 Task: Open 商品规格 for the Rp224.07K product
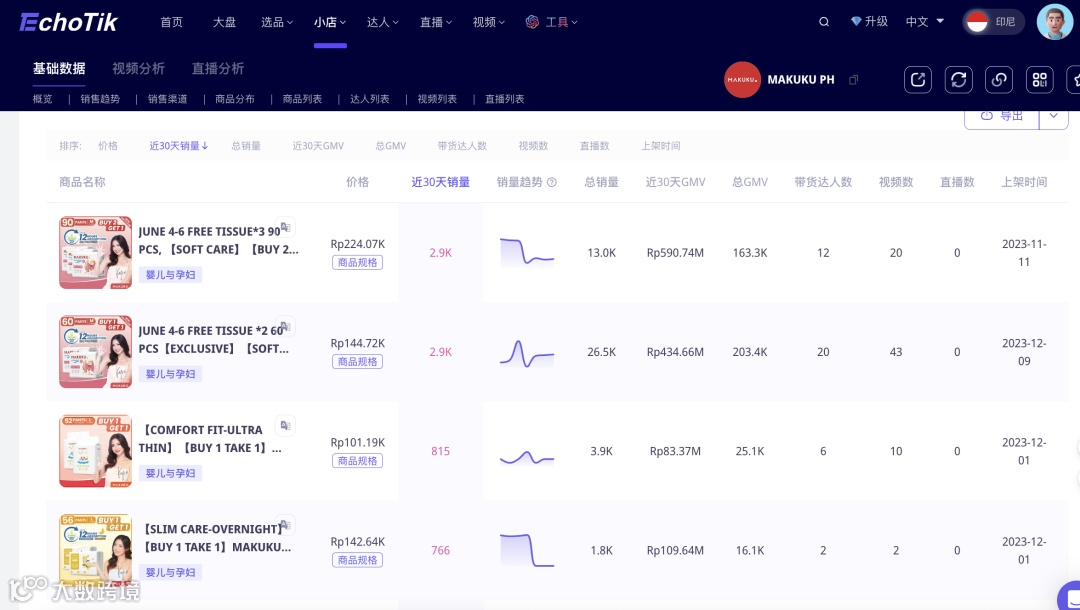(357, 262)
